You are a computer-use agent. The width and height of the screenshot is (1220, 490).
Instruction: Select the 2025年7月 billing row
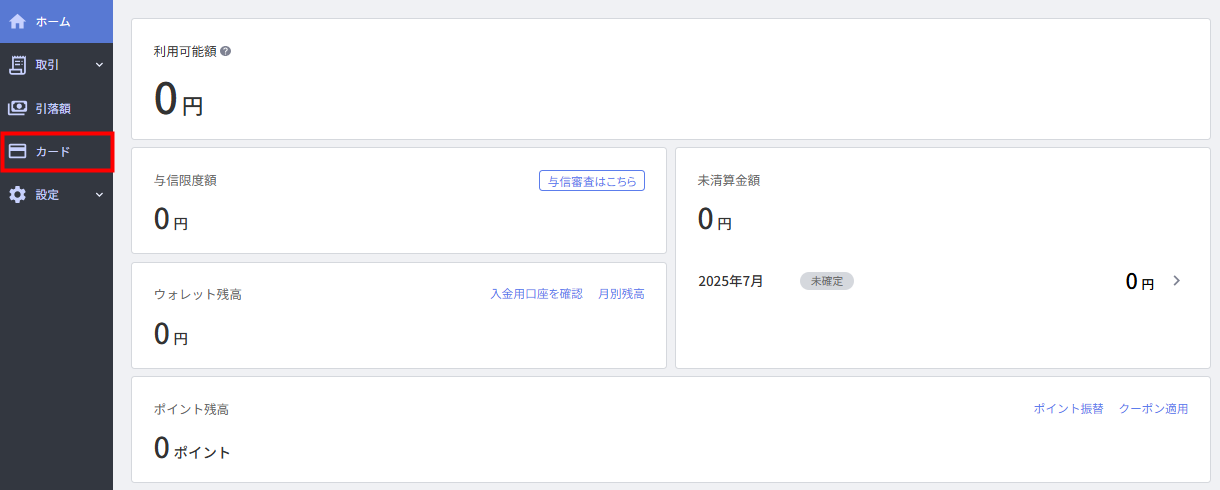(943, 281)
